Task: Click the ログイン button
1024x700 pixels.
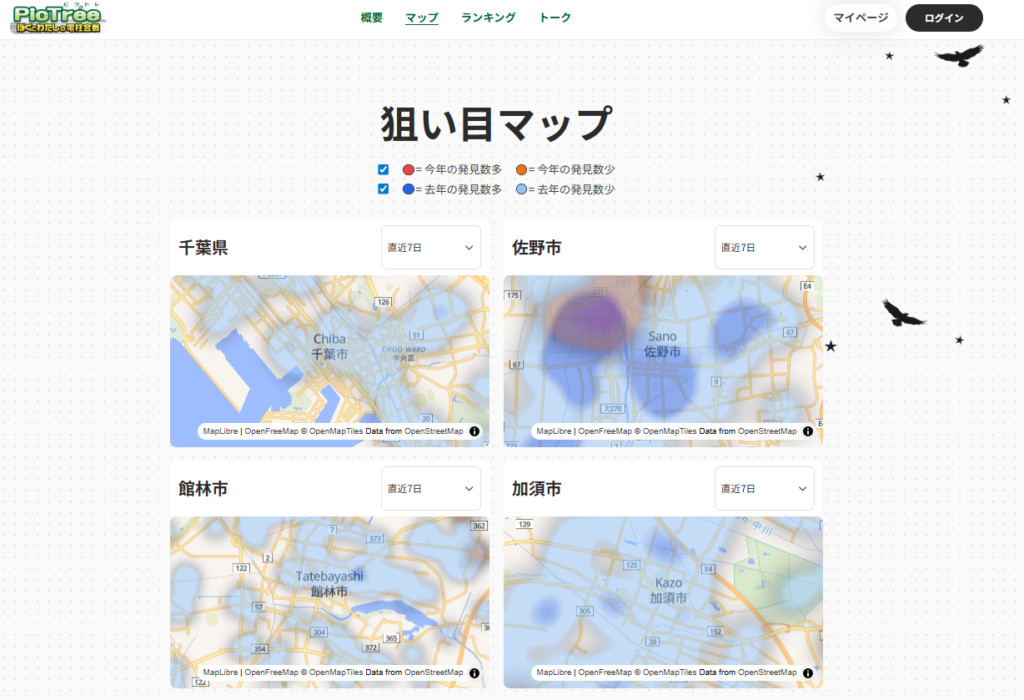Action: coord(944,18)
